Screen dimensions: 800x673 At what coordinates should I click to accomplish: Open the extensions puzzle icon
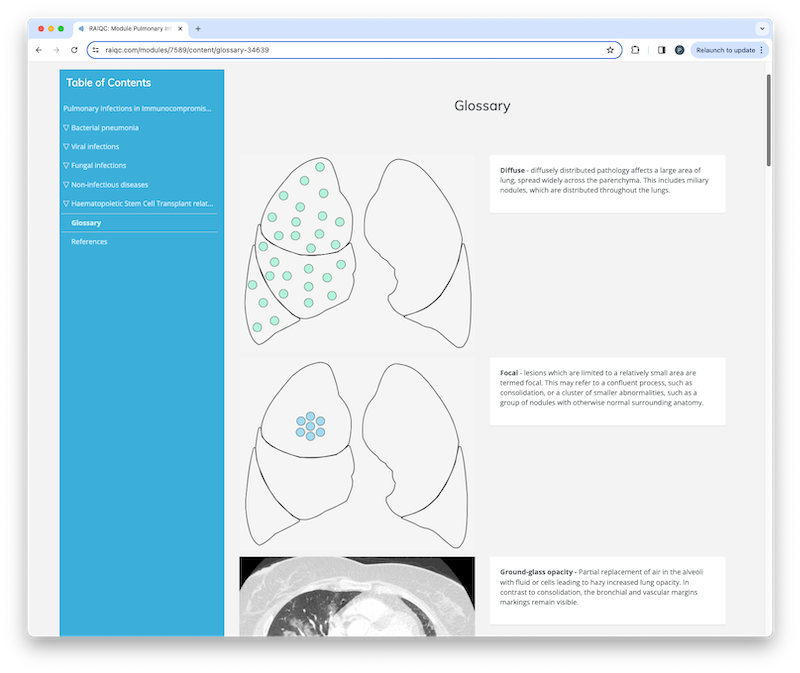coord(635,50)
